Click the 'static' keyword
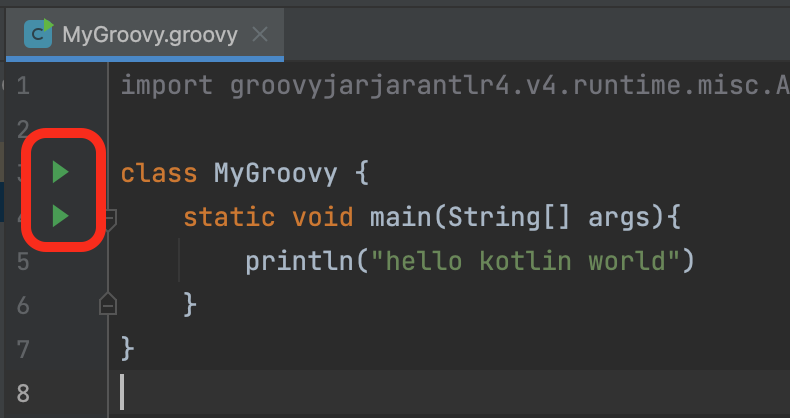Screen dimensions: 790x418 (x=229, y=218)
